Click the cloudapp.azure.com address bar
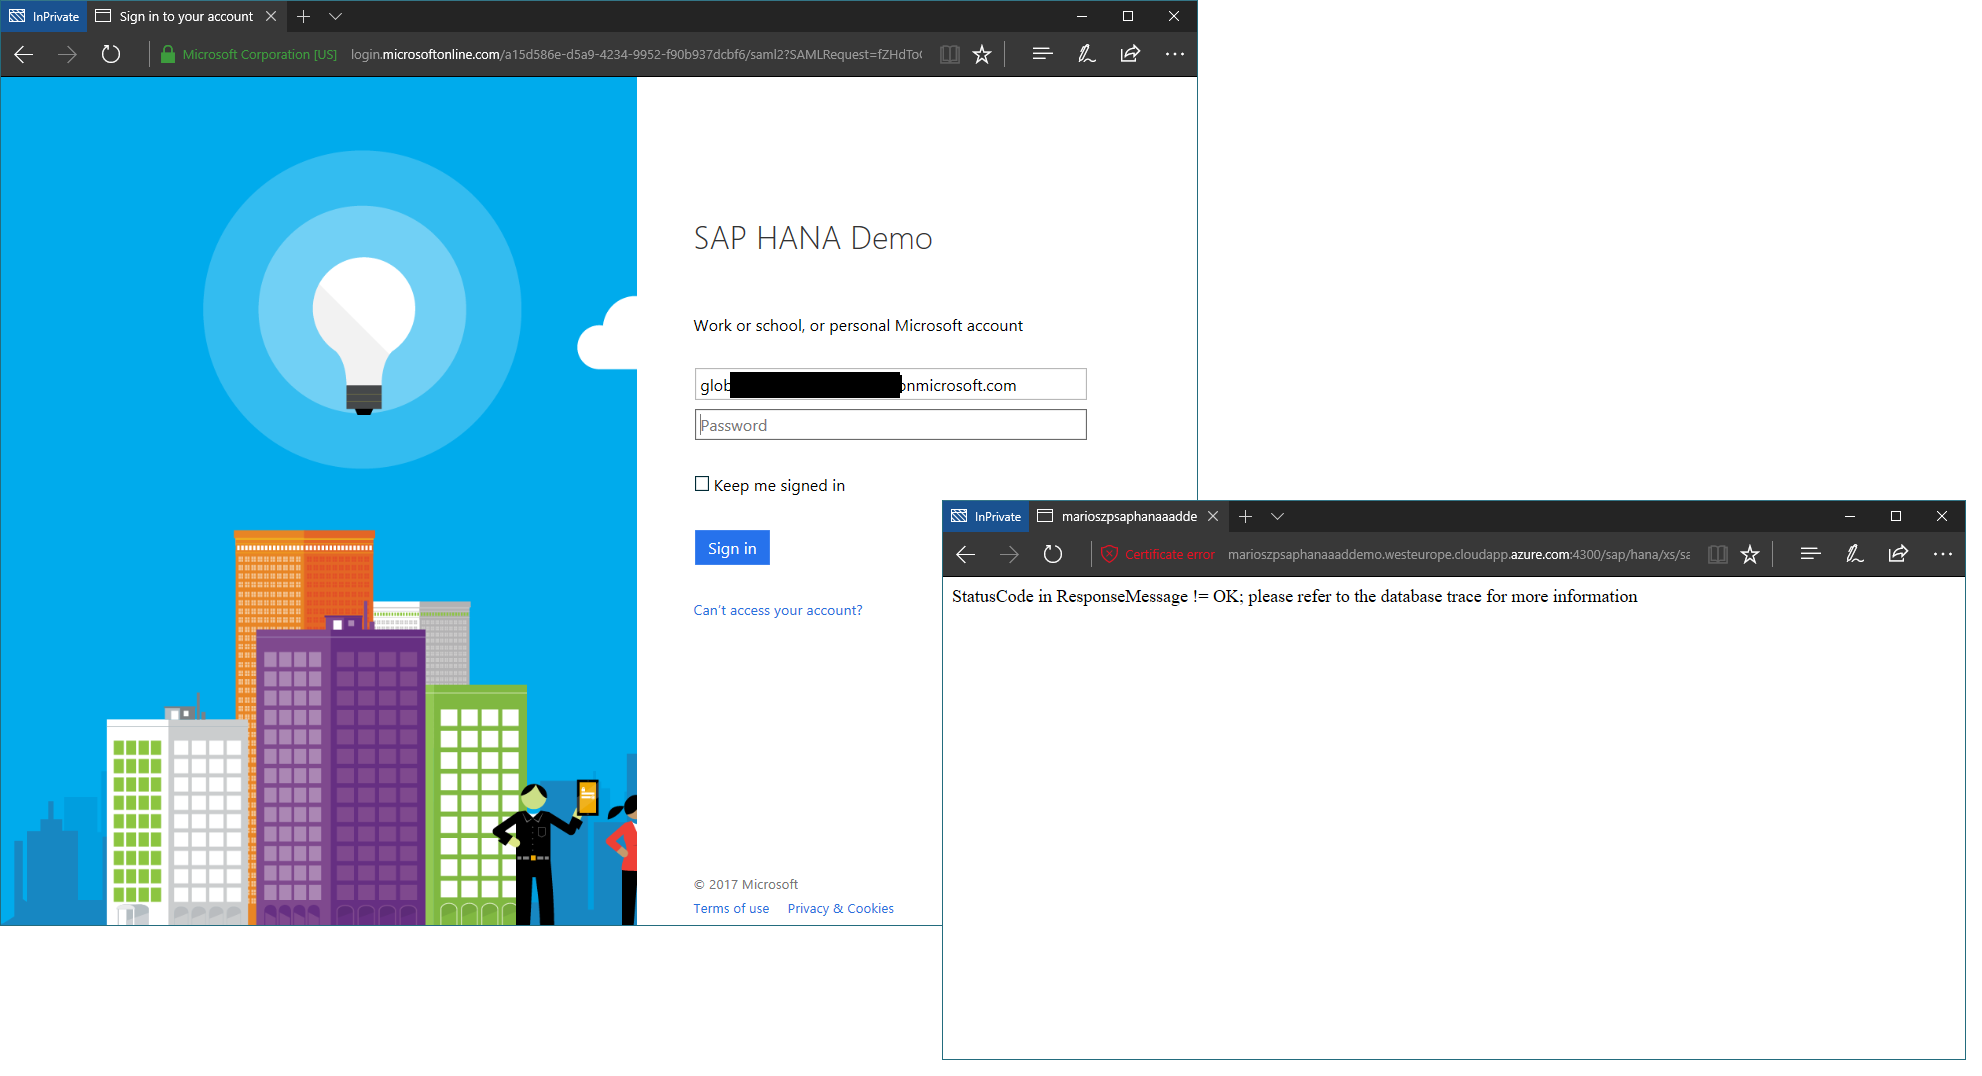Image resolution: width=1982 pixels, height=1076 pixels. coord(1459,554)
